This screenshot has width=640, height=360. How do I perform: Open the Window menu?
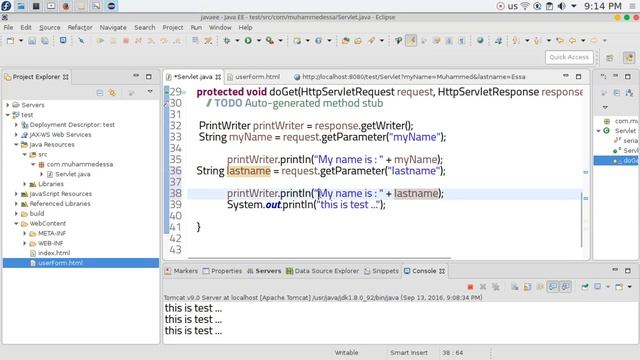220,27
